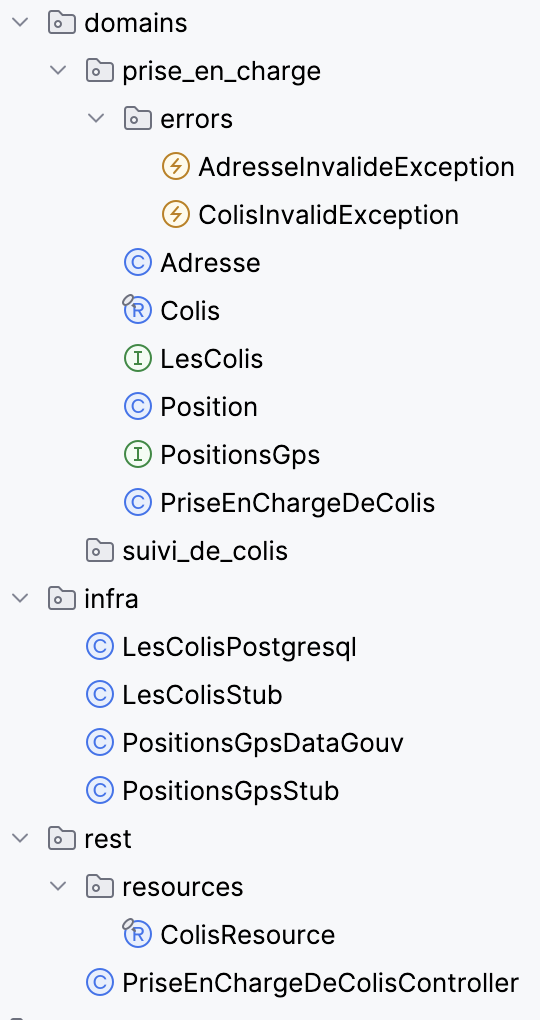Select the Adresse class
540x1020 pixels.
210,263
